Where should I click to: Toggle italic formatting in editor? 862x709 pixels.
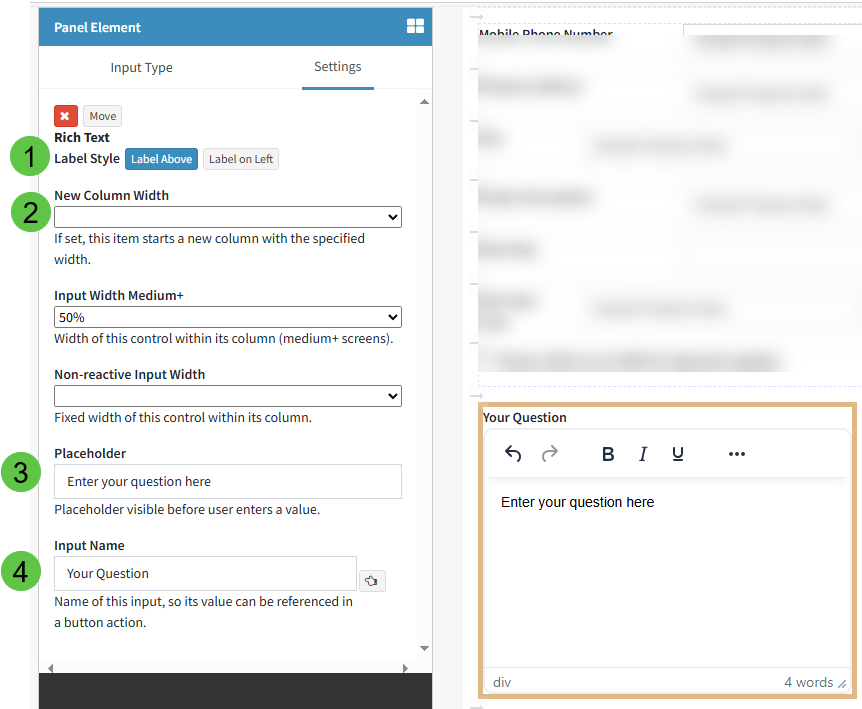tap(643, 454)
